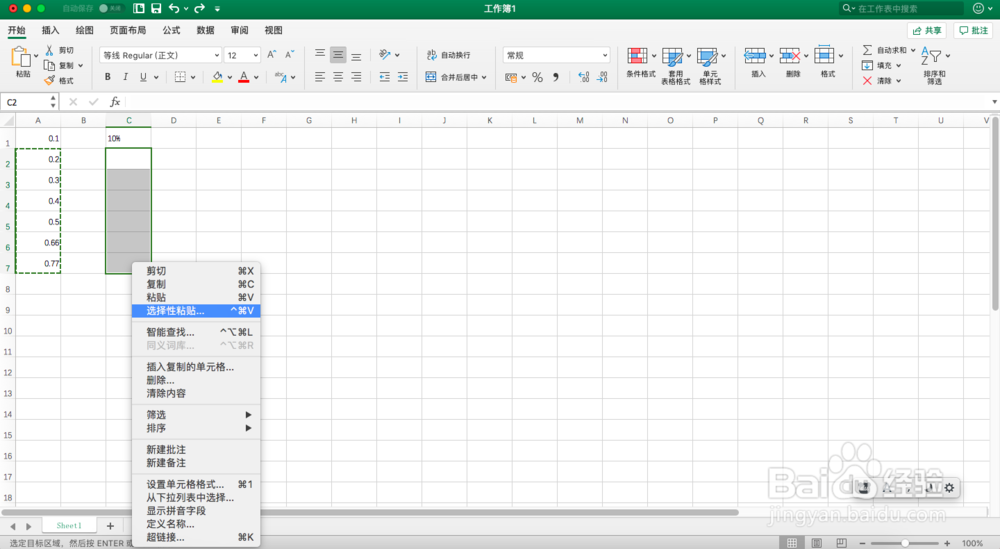The width and height of the screenshot is (1000, 549).
Task: Click the search in worksheet field
Action: 901,8
